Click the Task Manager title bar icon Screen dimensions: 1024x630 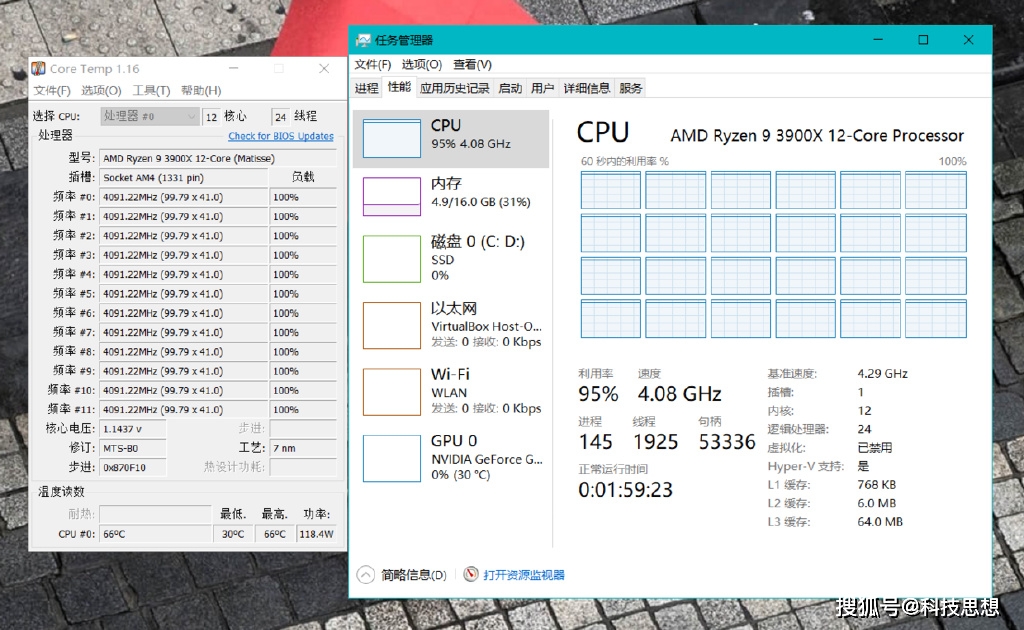363,40
